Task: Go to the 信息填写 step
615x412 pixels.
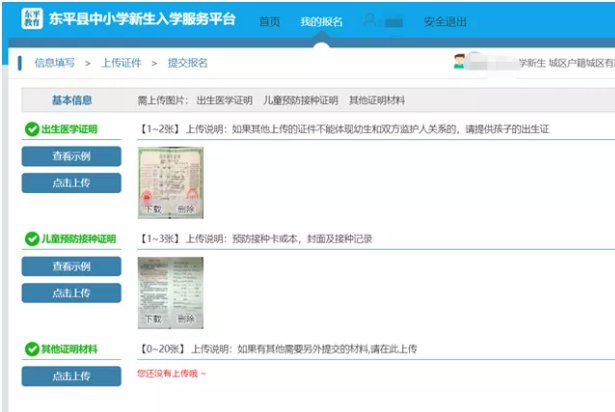Action: point(54,63)
